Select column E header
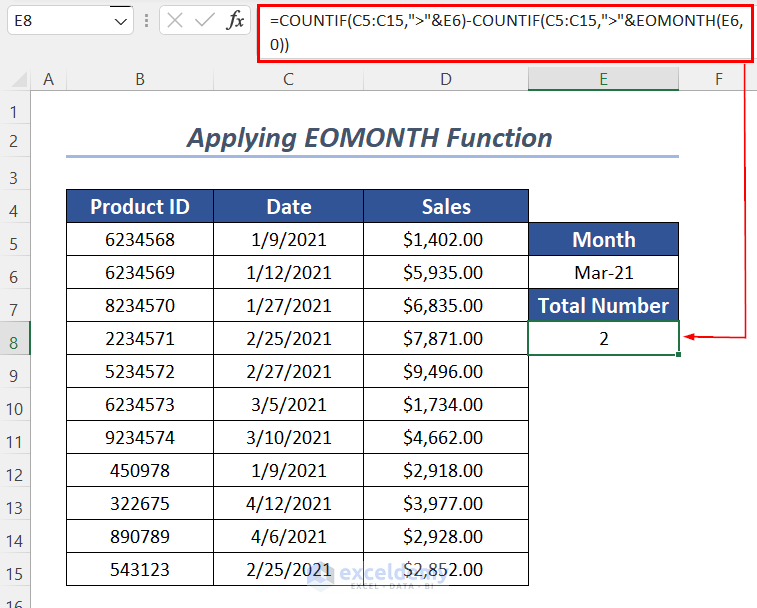Screen dimensions: 757x608 [603, 79]
